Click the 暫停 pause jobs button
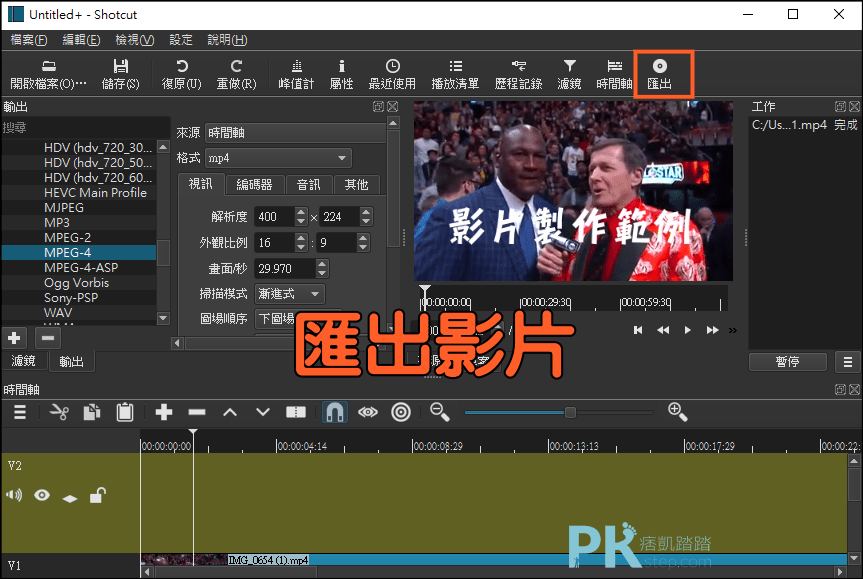The width and height of the screenshot is (863, 579). point(788,362)
